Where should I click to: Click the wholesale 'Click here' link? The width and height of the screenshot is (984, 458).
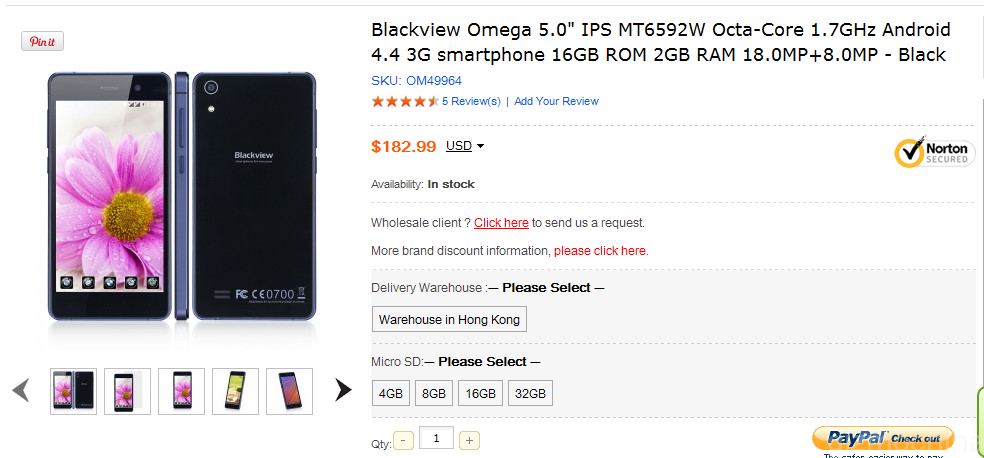point(501,223)
